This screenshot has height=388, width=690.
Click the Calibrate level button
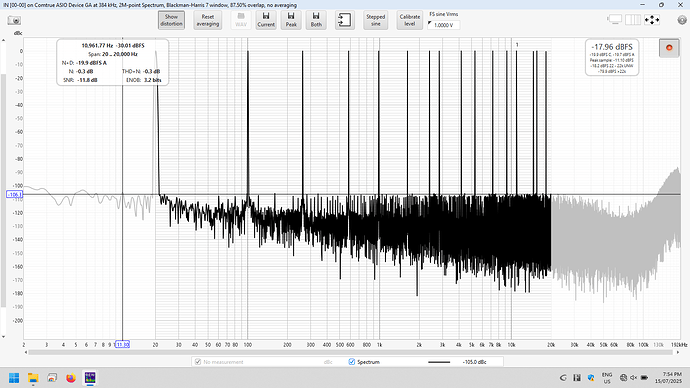(410, 20)
